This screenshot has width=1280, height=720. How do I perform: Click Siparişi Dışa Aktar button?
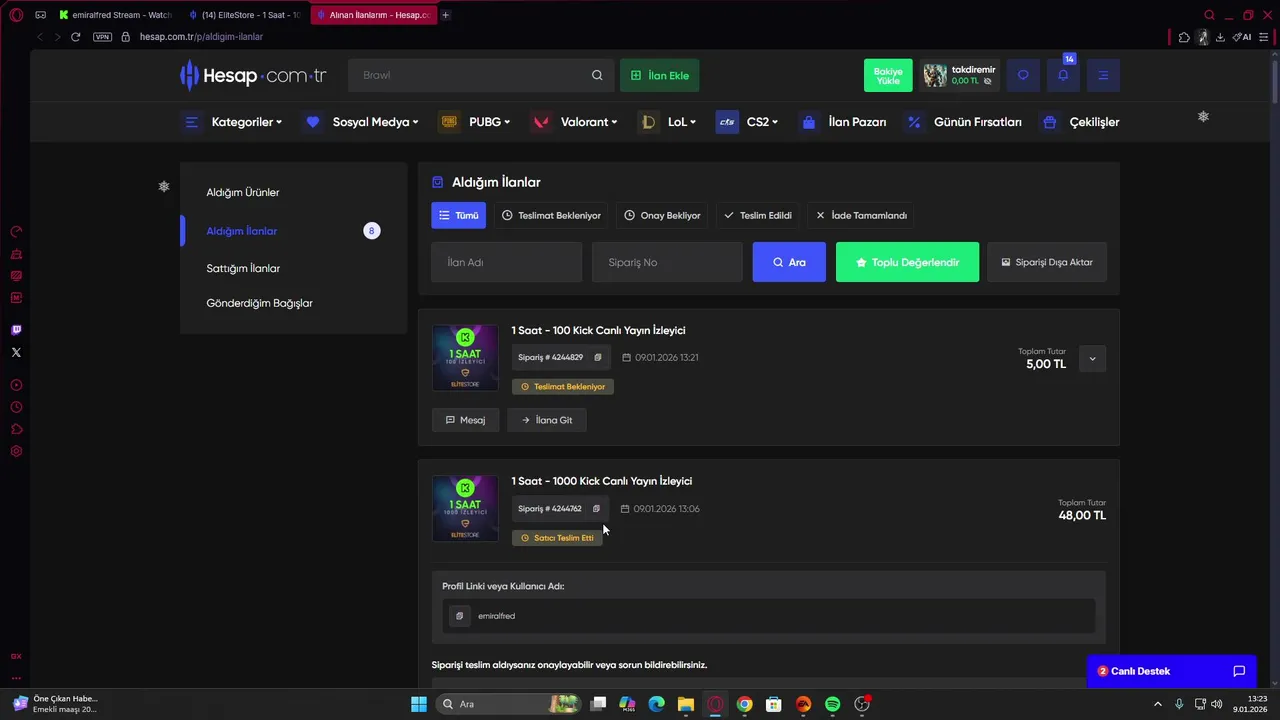pos(1047,262)
